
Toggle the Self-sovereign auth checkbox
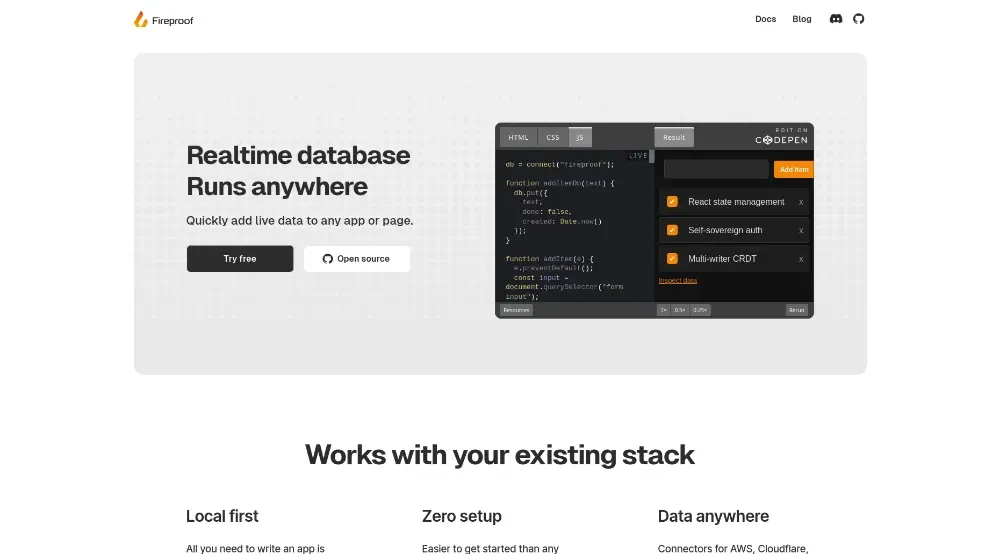(672, 230)
